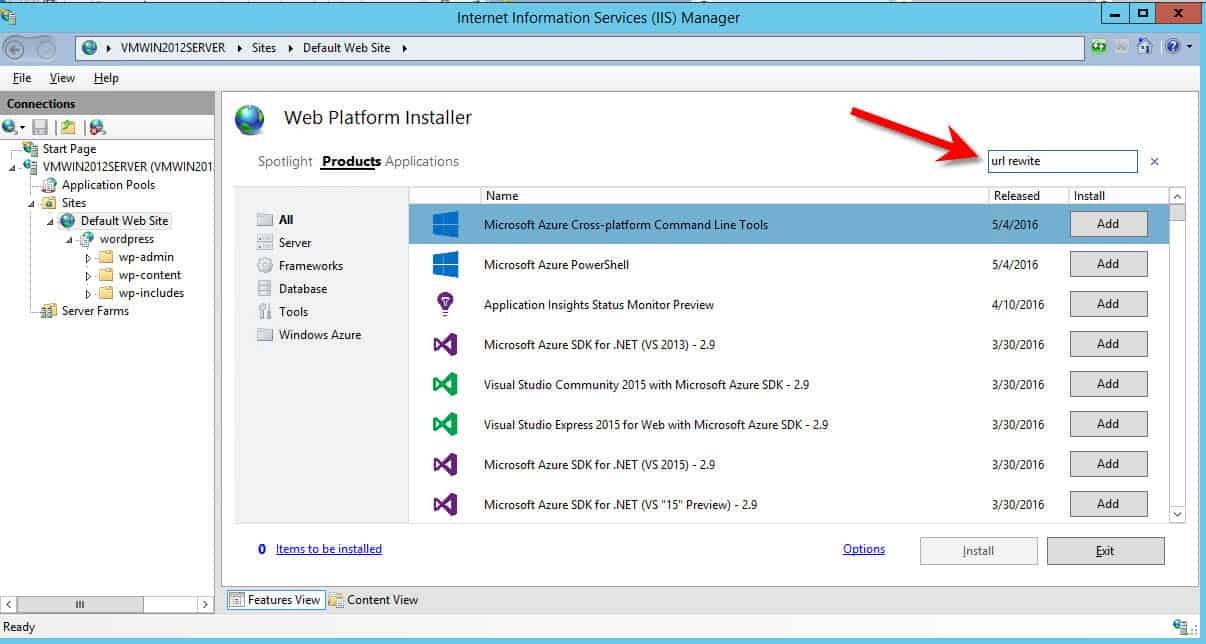Select the wp-admin folder

pyautogui.click(x=146, y=257)
